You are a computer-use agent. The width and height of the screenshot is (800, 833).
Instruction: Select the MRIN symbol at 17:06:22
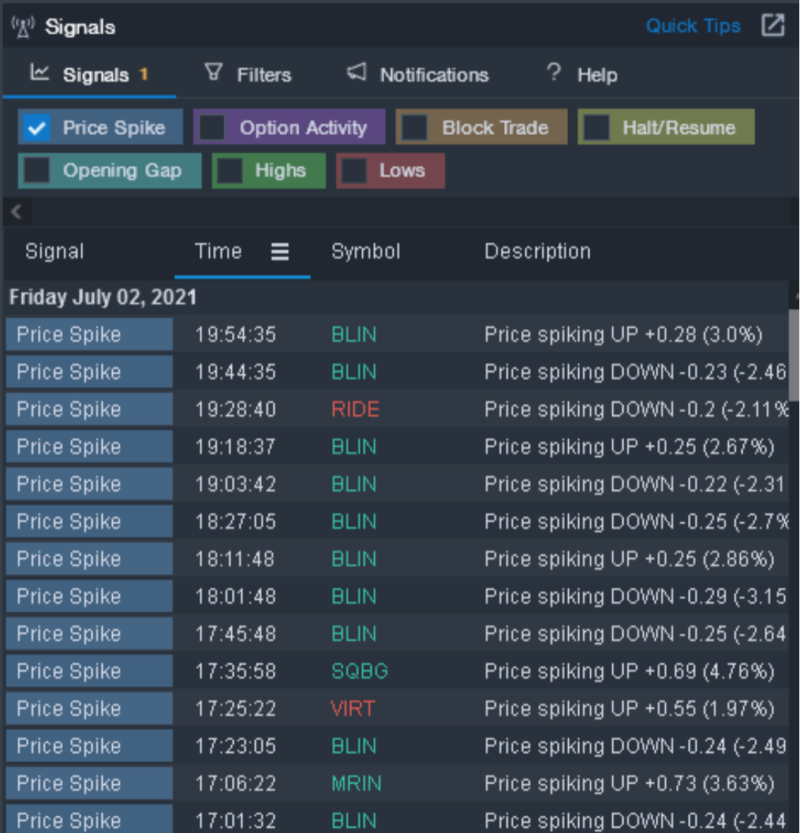coord(356,784)
